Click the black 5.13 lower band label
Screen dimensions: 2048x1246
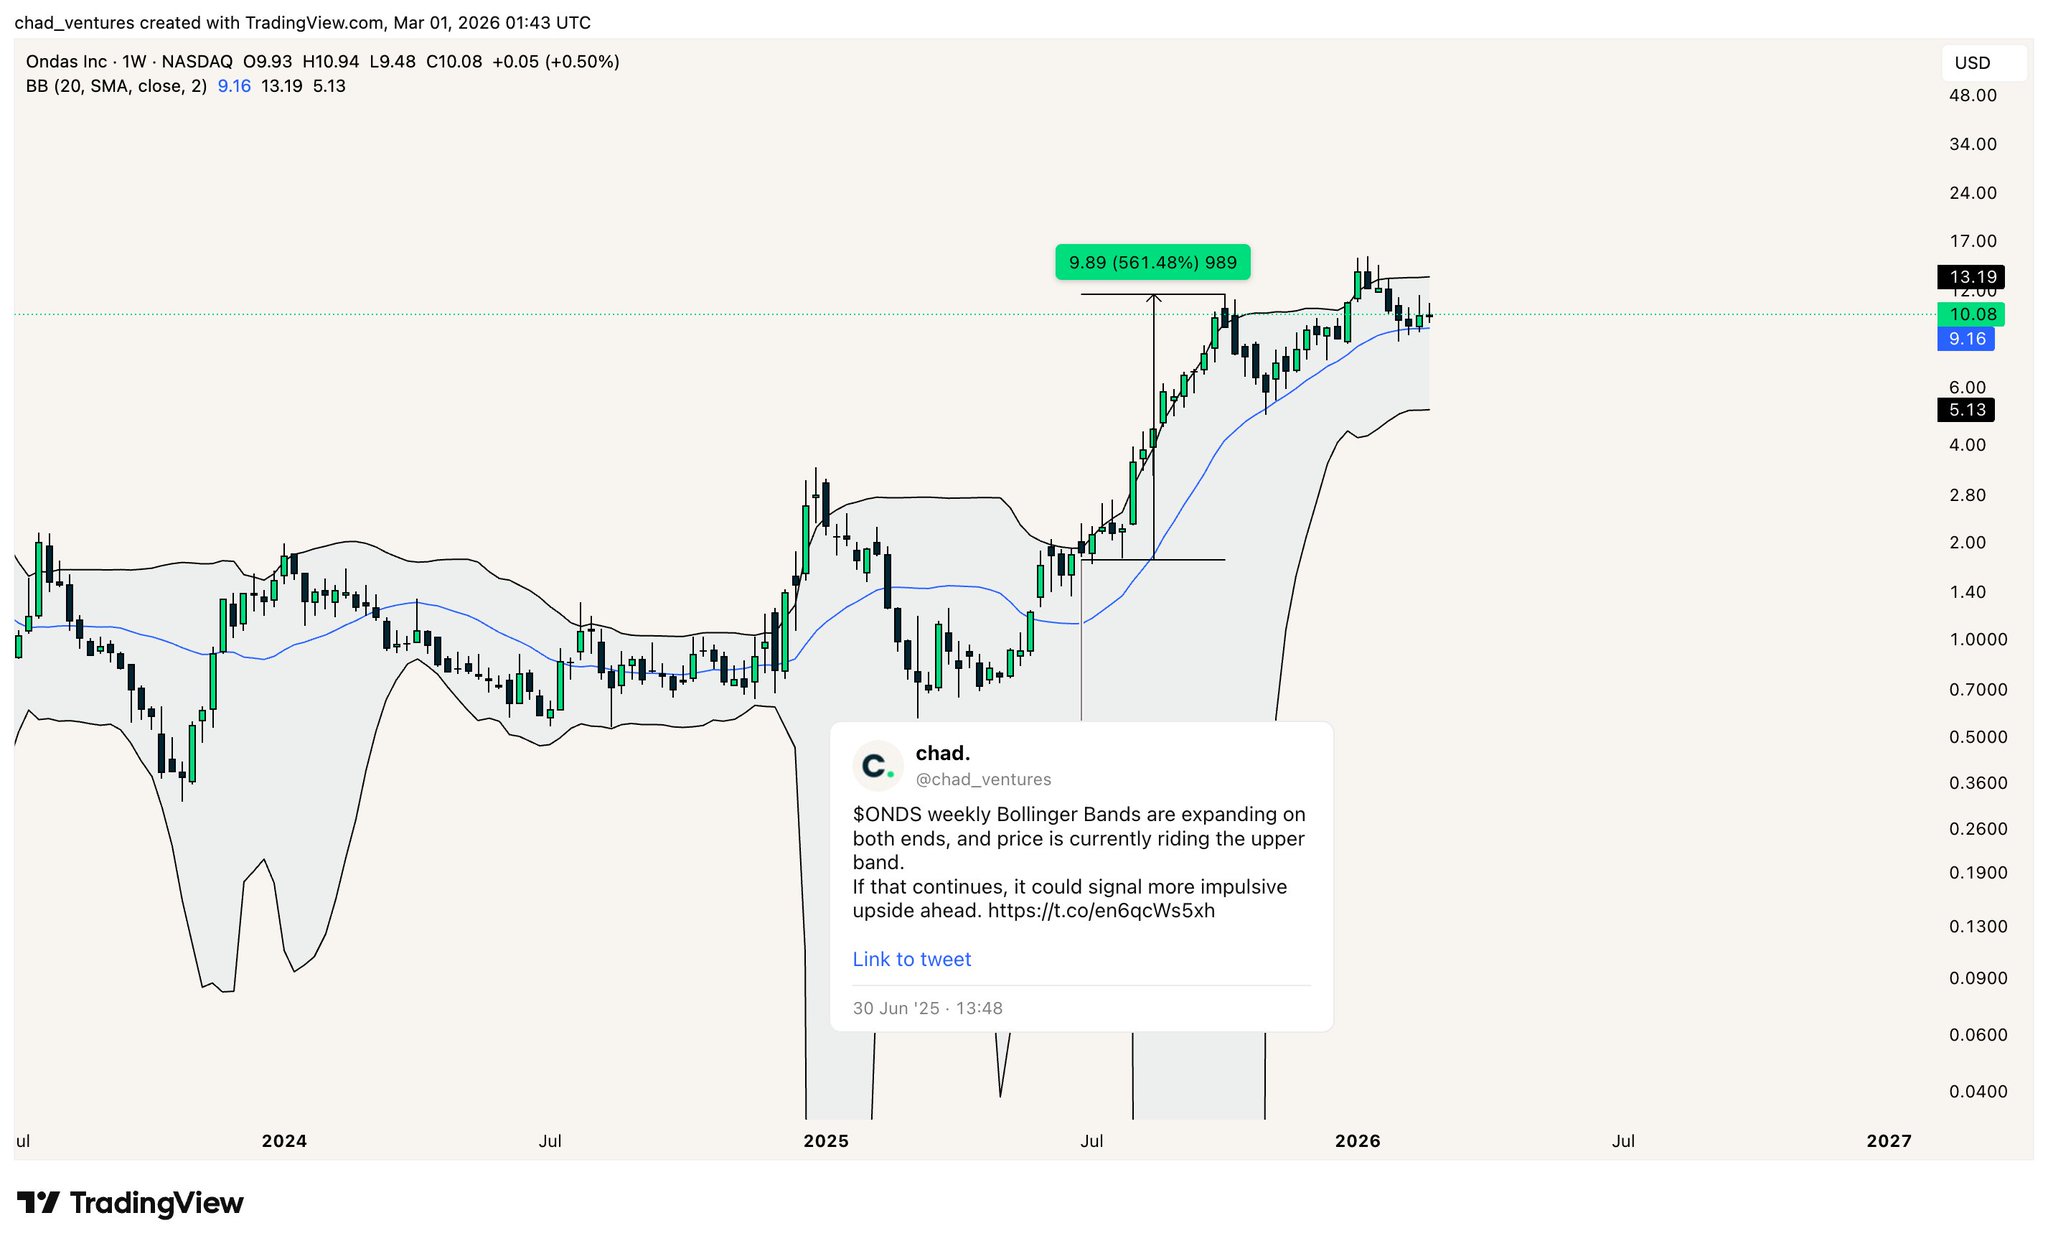pos(1966,410)
